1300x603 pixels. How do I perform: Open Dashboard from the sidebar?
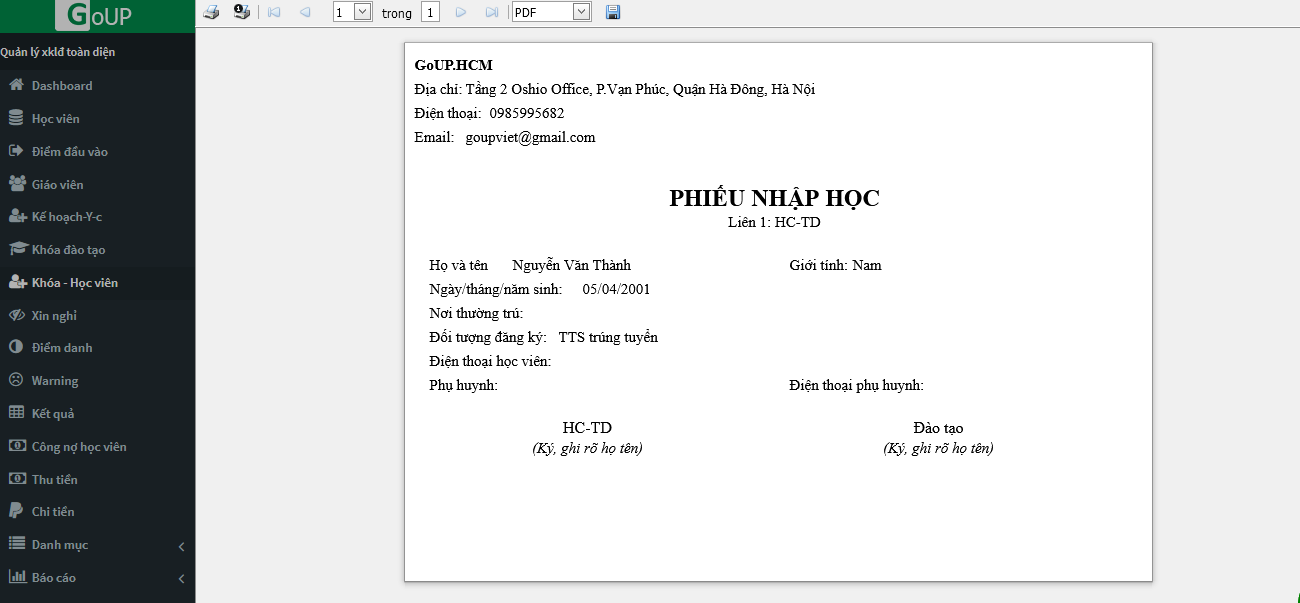point(61,86)
